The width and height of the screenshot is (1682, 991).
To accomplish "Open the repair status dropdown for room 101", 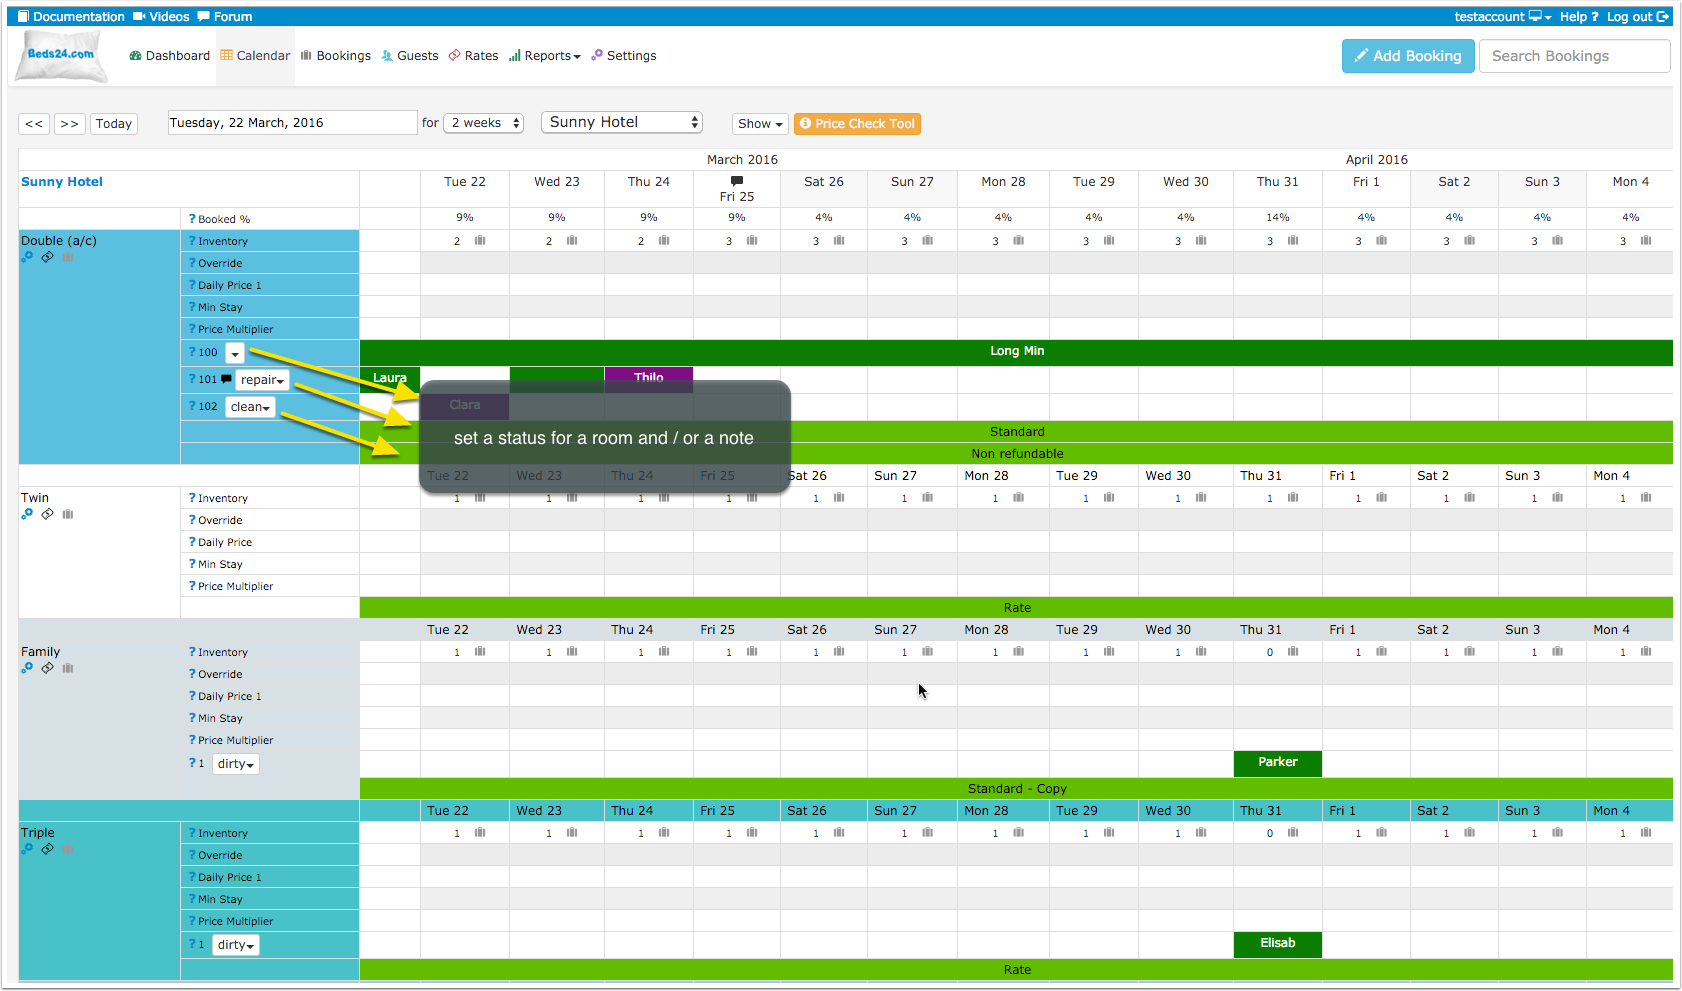I will coord(263,380).
